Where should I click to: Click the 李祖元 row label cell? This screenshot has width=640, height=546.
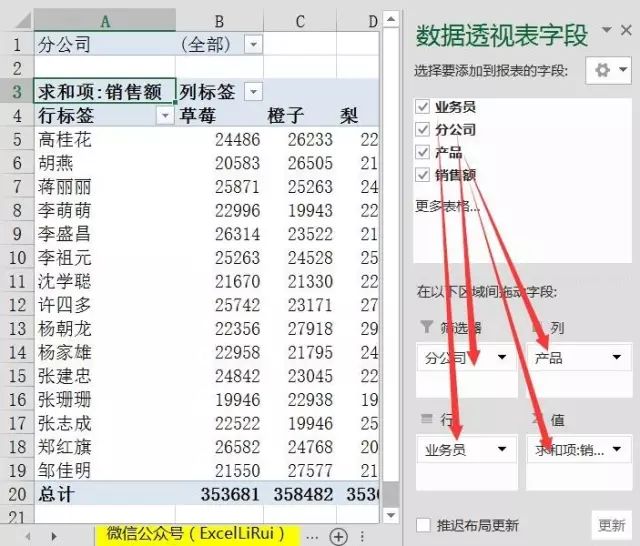(x=105, y=258)
